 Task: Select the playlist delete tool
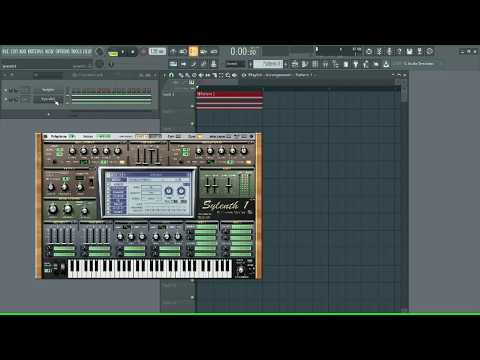coord(194,75)
